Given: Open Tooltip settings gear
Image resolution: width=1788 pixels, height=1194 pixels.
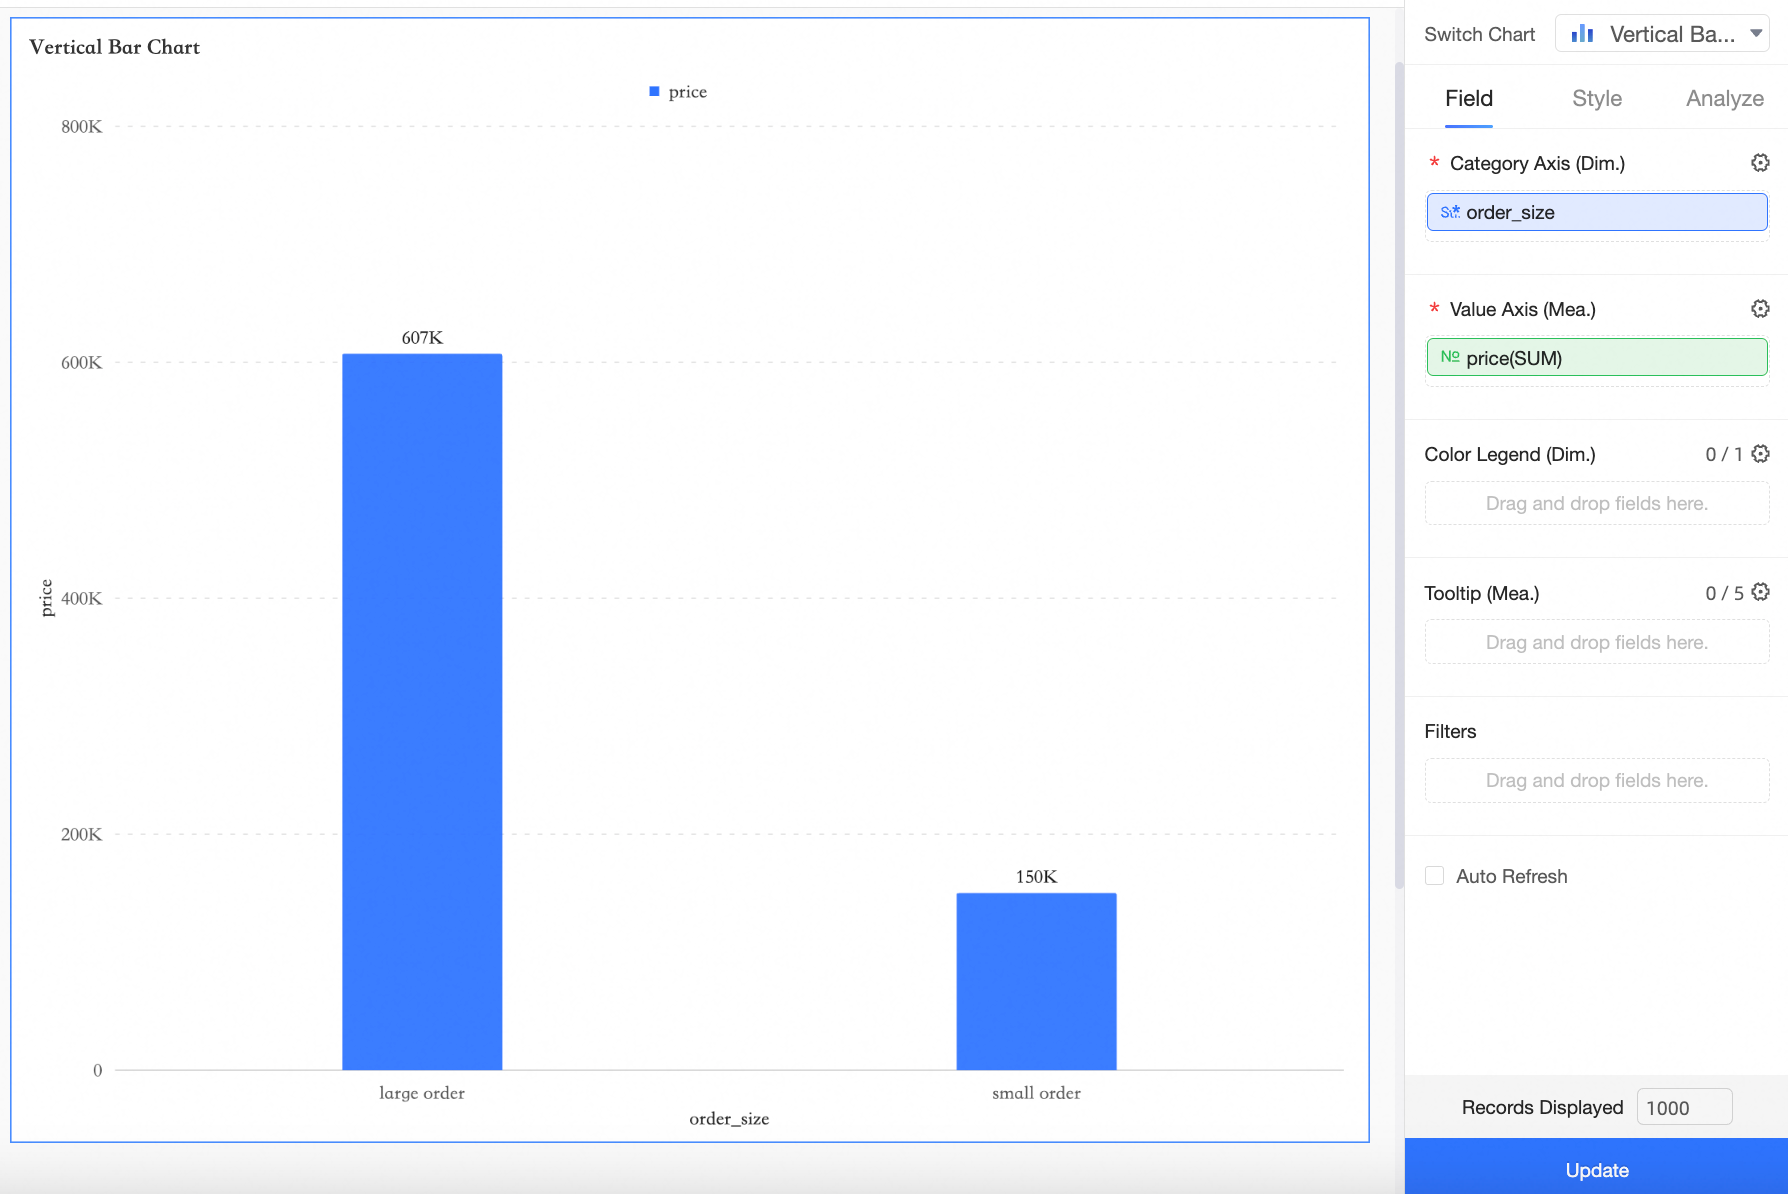Looking at the screenshot, I should tap(1760, 592).
